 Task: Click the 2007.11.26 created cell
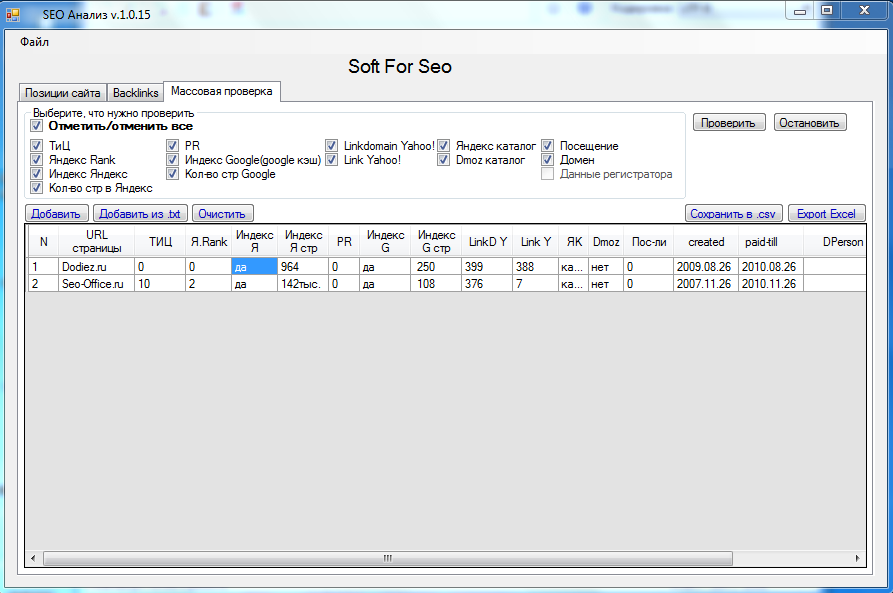(706, 284)
